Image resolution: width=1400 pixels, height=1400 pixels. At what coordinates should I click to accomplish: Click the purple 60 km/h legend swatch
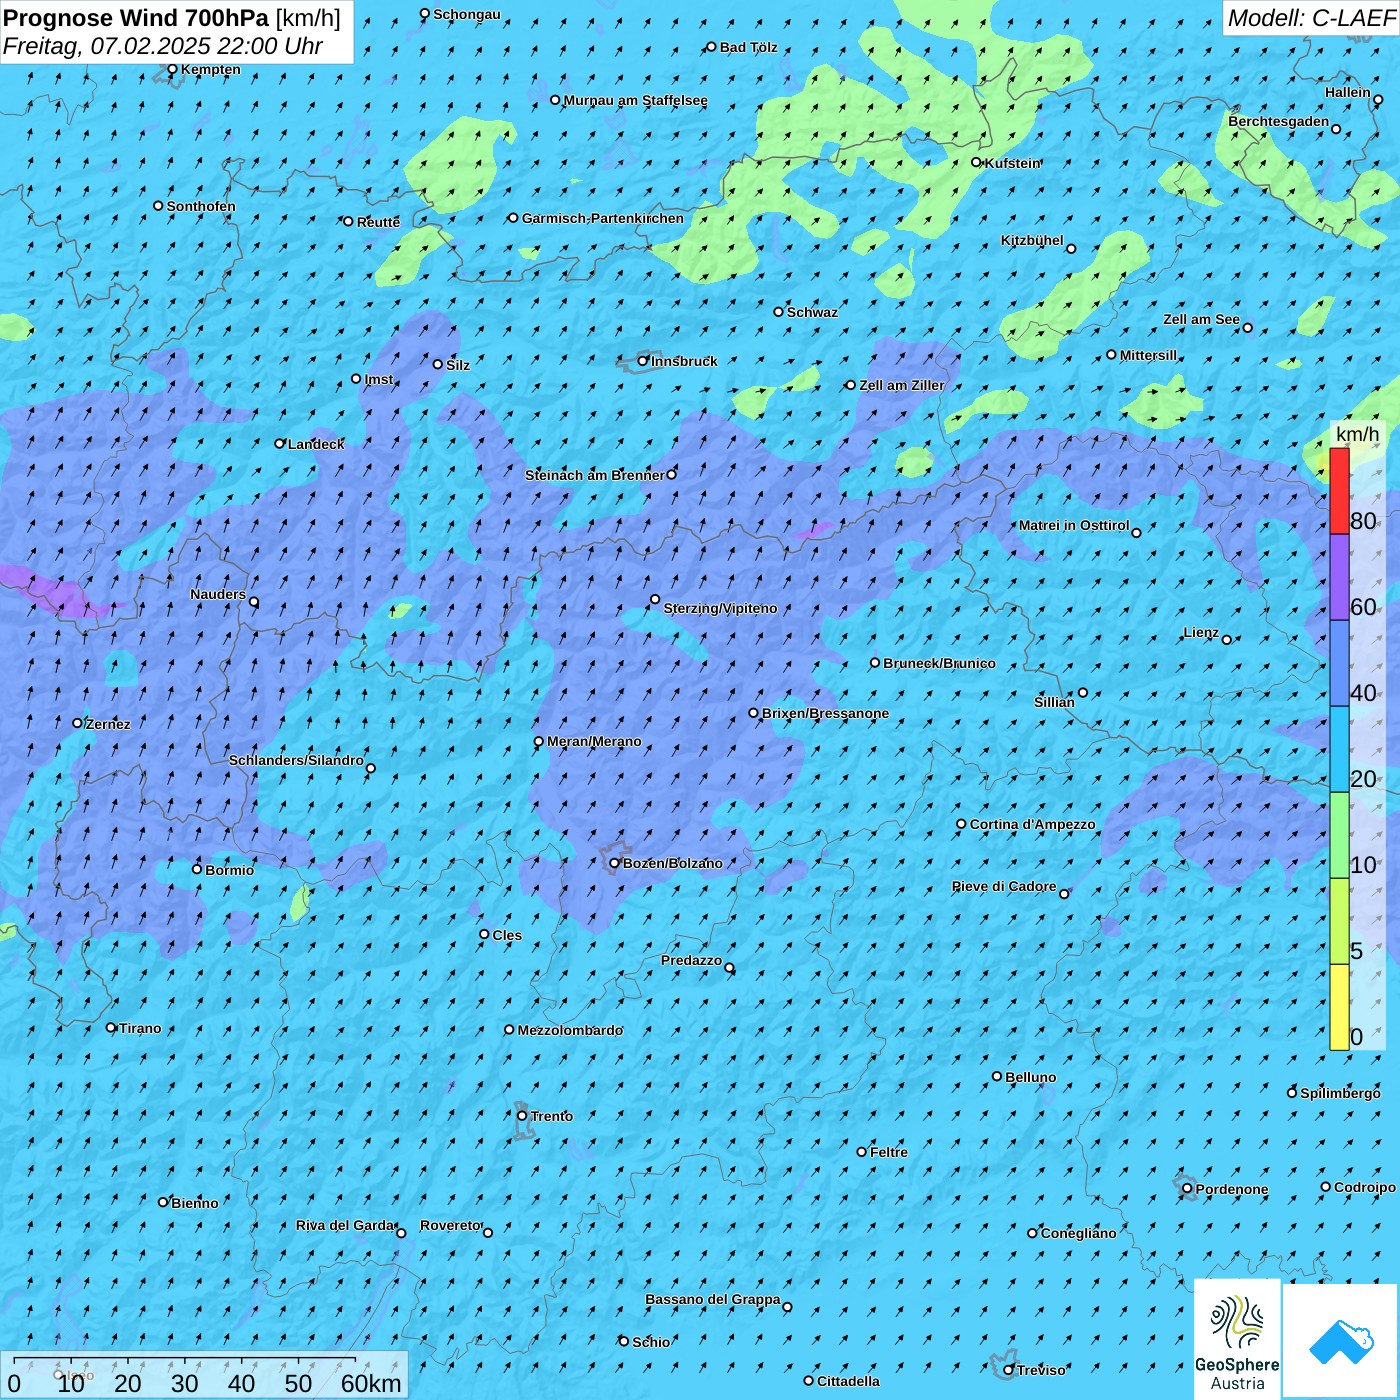pos(1339,578)
